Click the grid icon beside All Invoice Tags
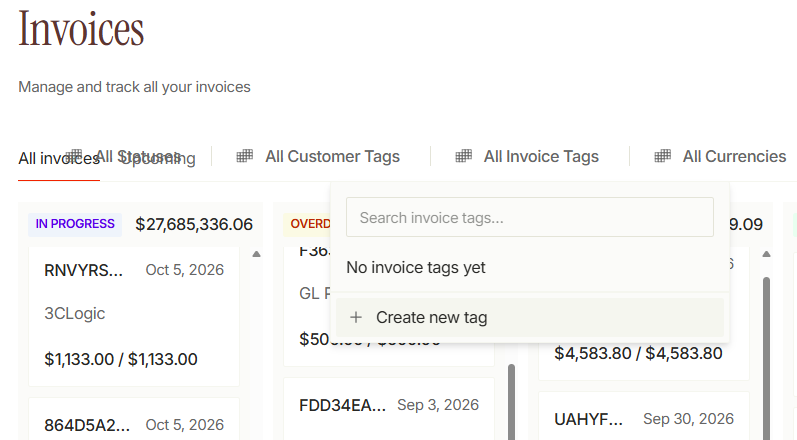This screenshot has width=797, height=440. coord(463,156)
